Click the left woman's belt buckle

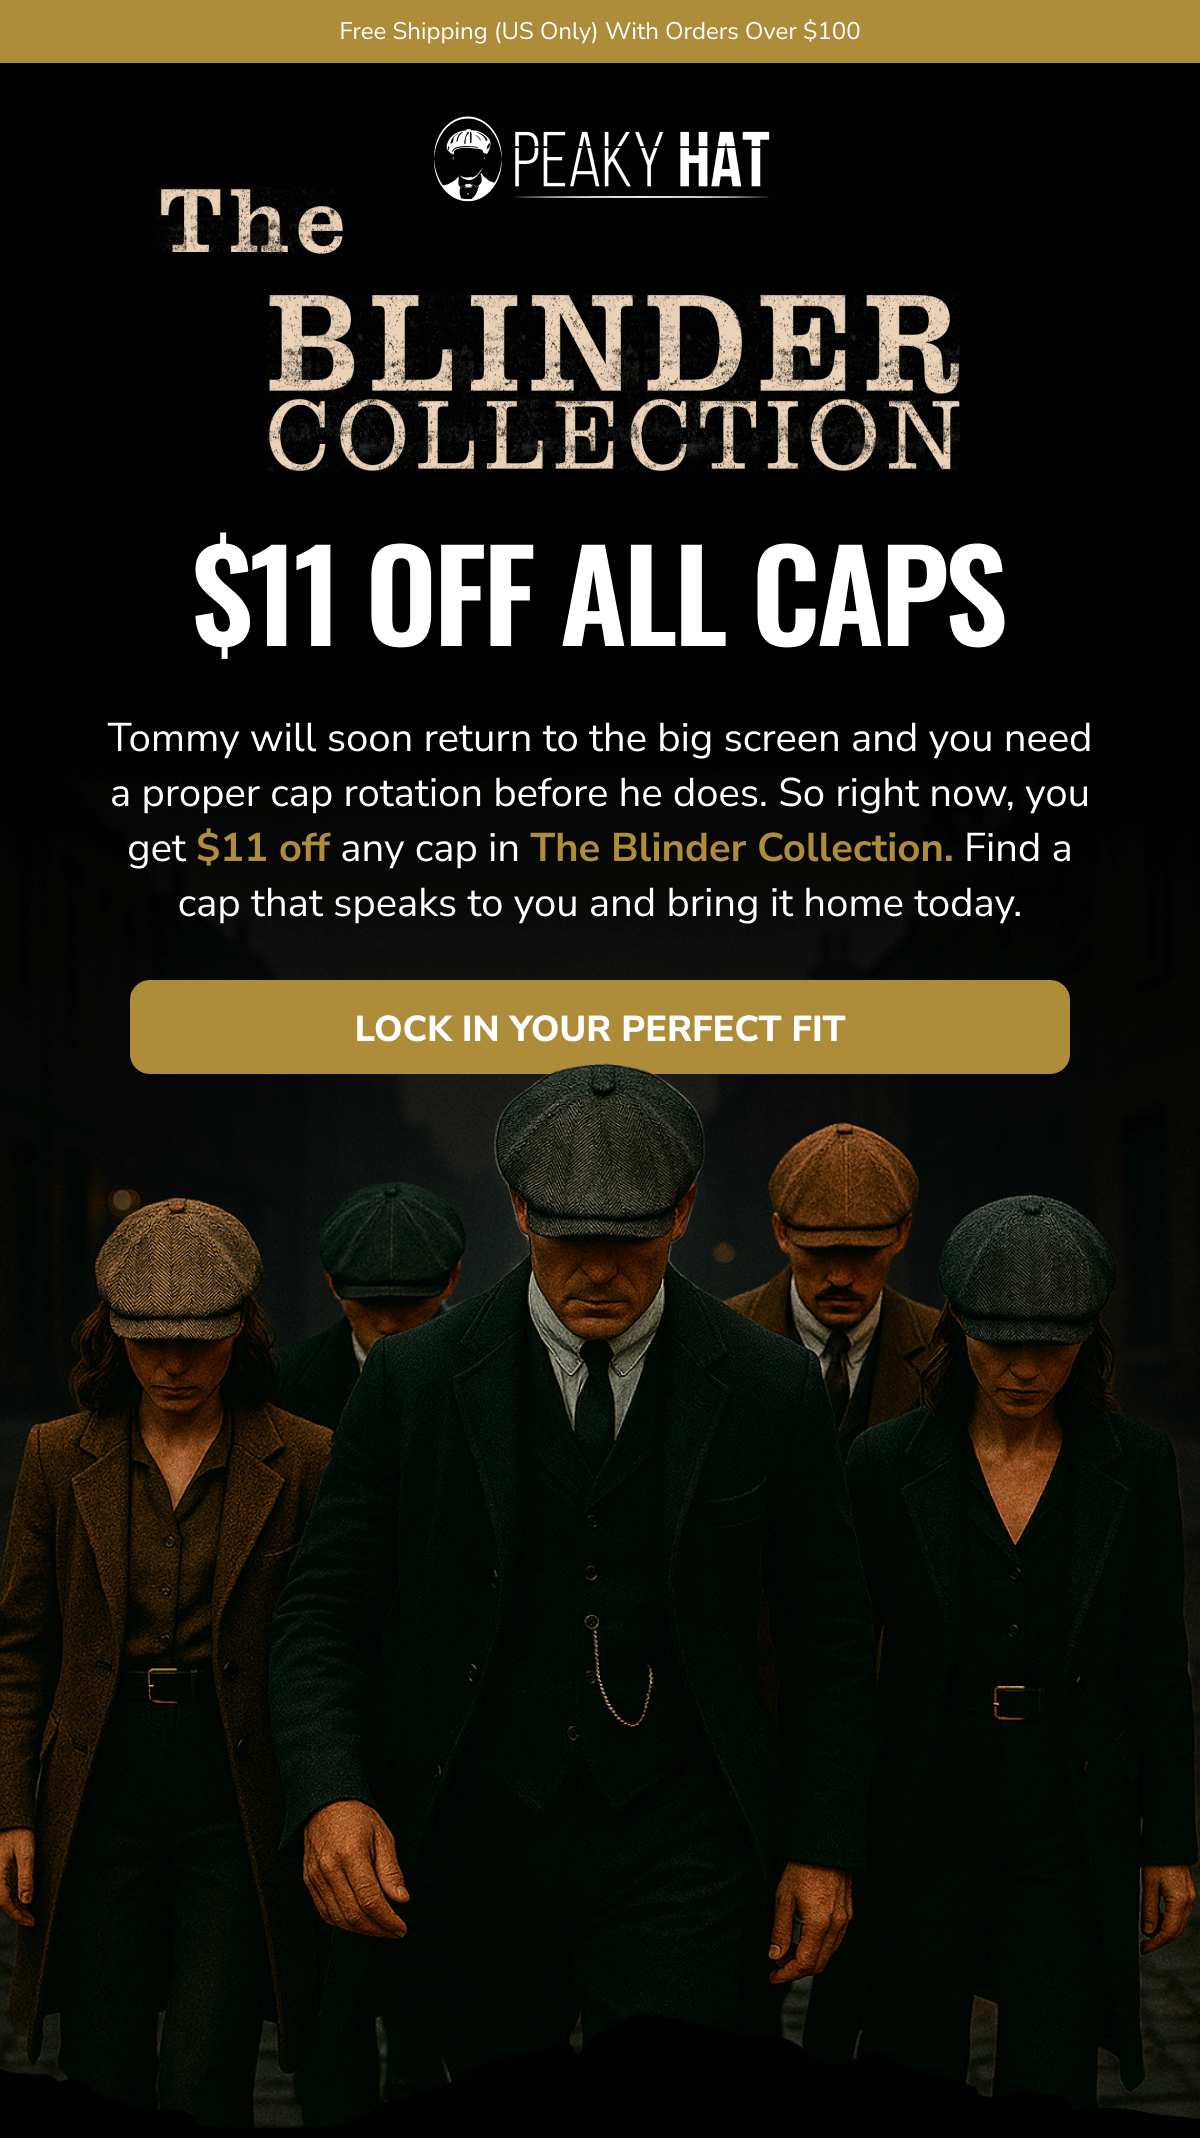coord(164,1685)
